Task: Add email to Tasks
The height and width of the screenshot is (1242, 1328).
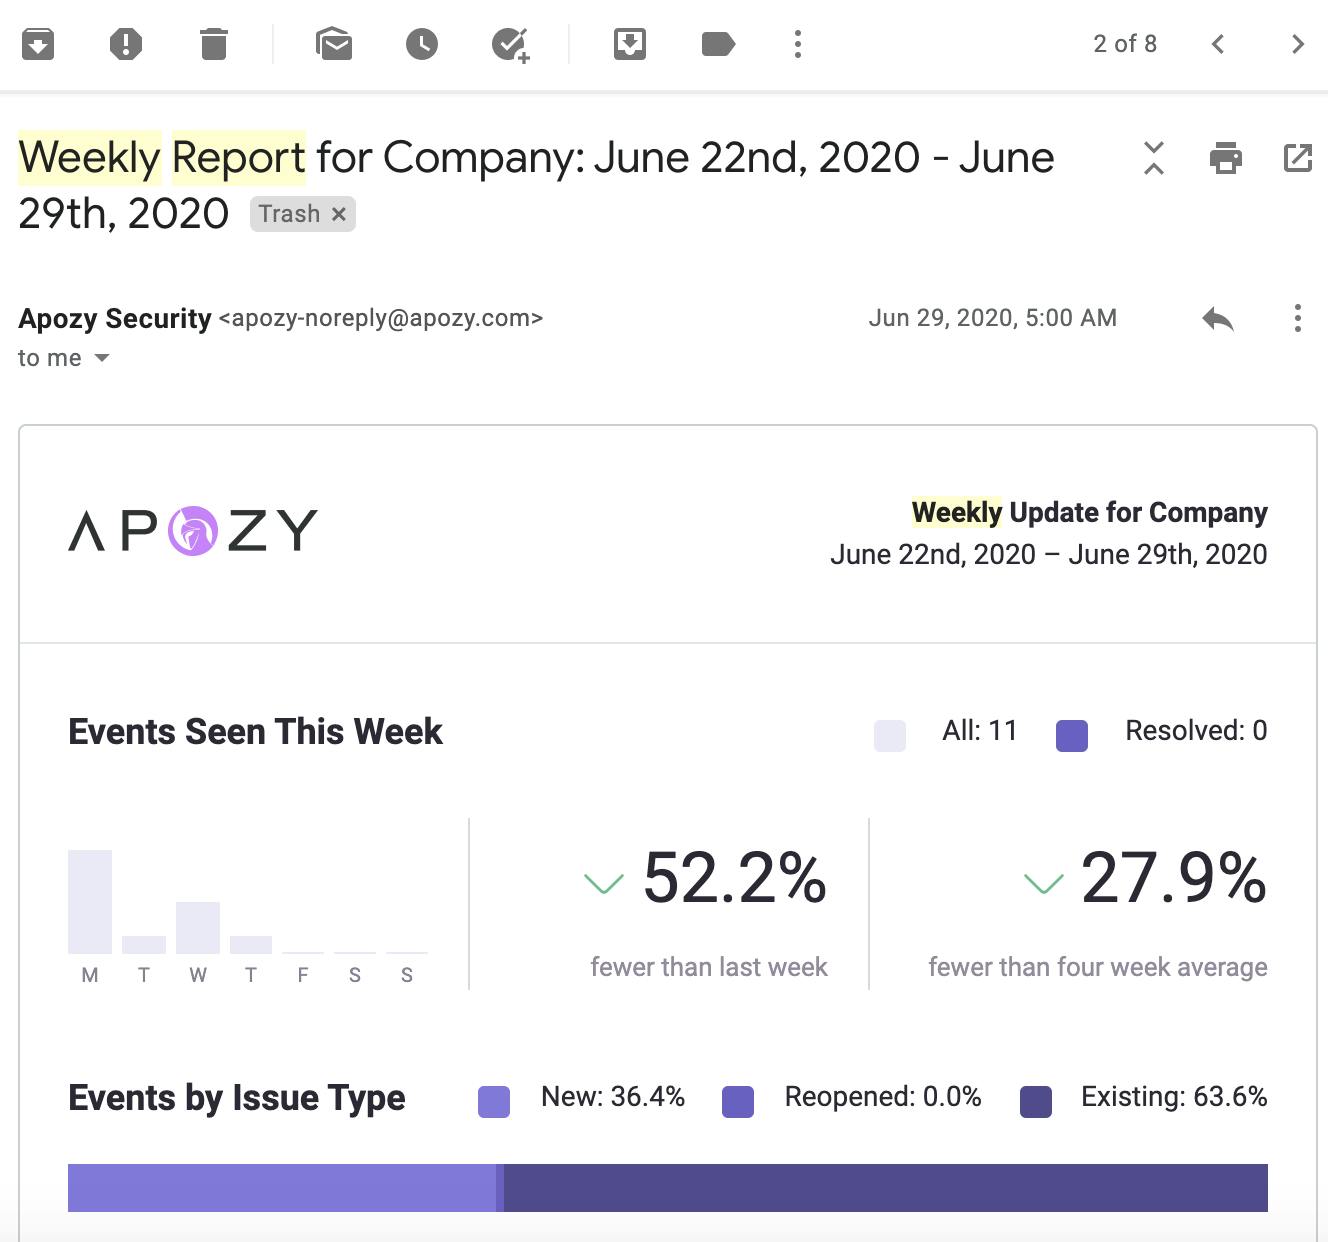Action: (510, 44)
